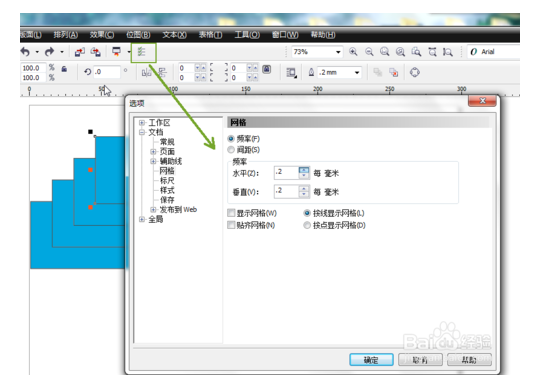Select 按线显示网格(L) radio option

pyautogui.click(x=307, y=213)
